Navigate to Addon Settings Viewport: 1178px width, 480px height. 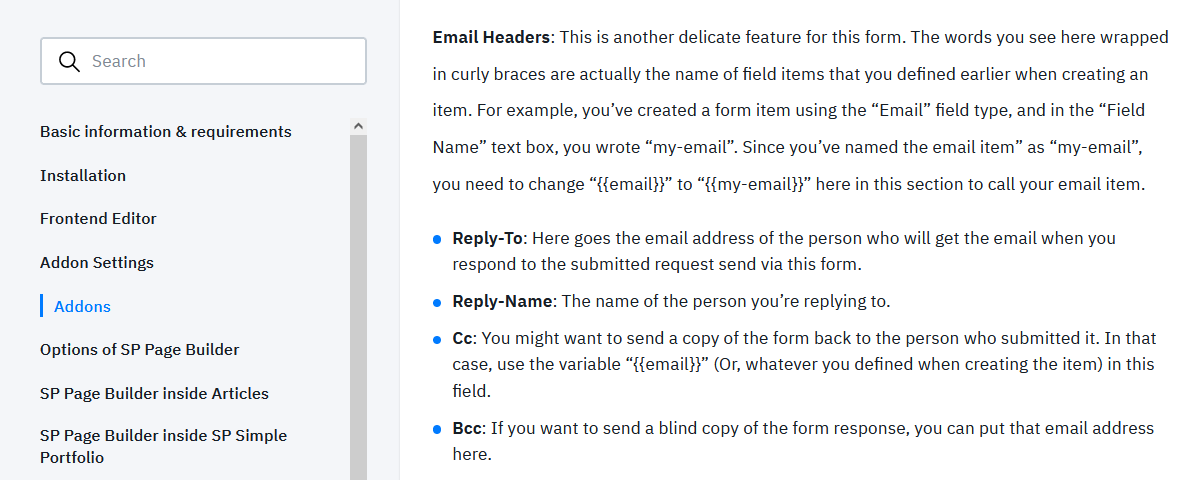pyautogui.click(x=97, y=263)
